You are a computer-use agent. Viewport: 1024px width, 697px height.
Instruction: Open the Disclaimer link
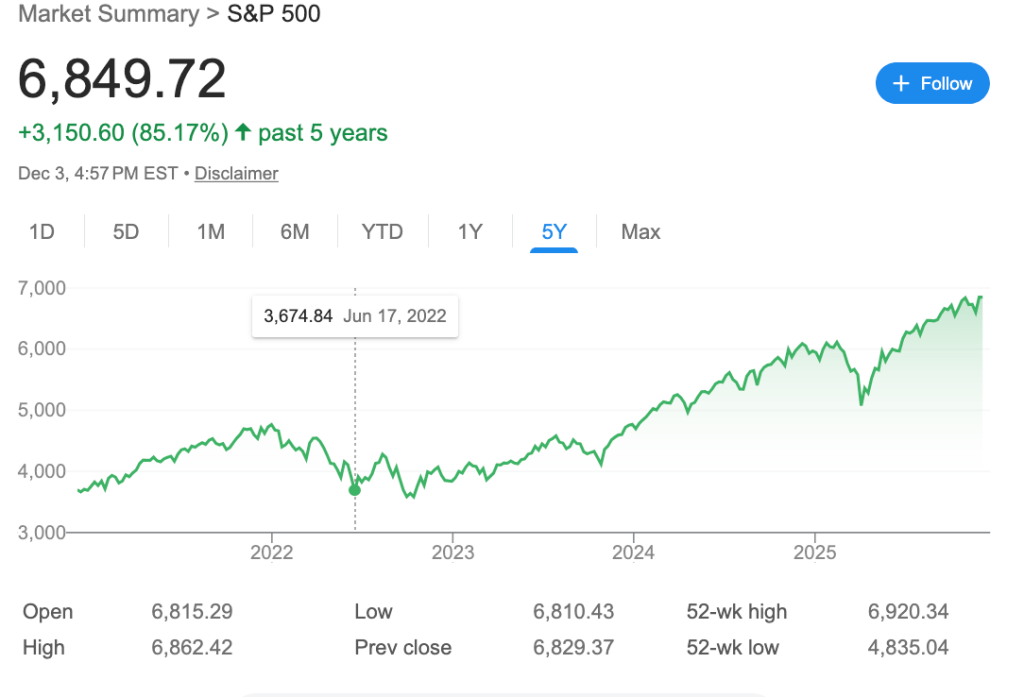[x=236, y=173]
